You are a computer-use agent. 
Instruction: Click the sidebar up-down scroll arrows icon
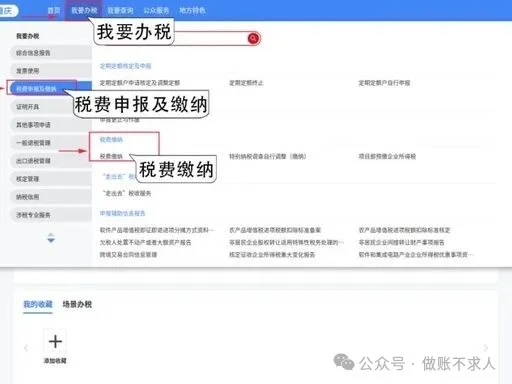(51, 238)
